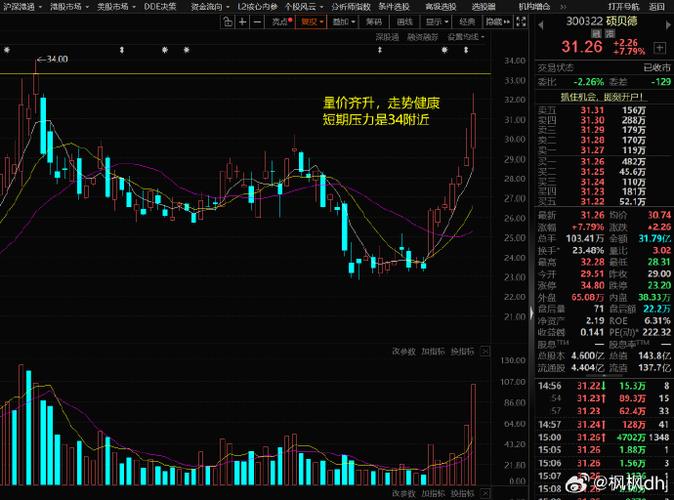Expand the 资金流向 menu
This screenshot has width=674, height=500.
[x=210, y=6]
